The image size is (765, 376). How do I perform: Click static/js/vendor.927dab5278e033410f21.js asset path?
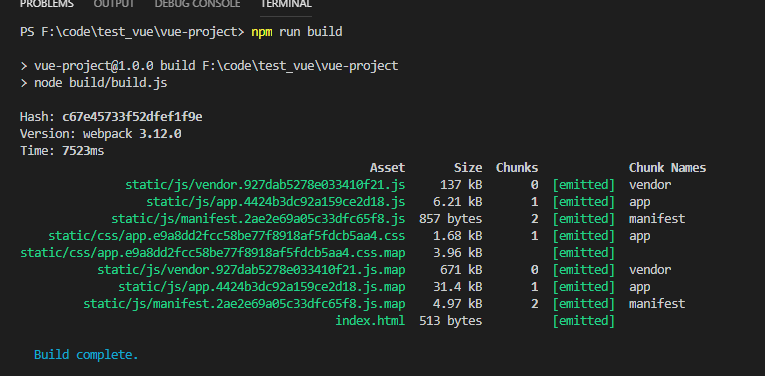(x=265, y=185)
